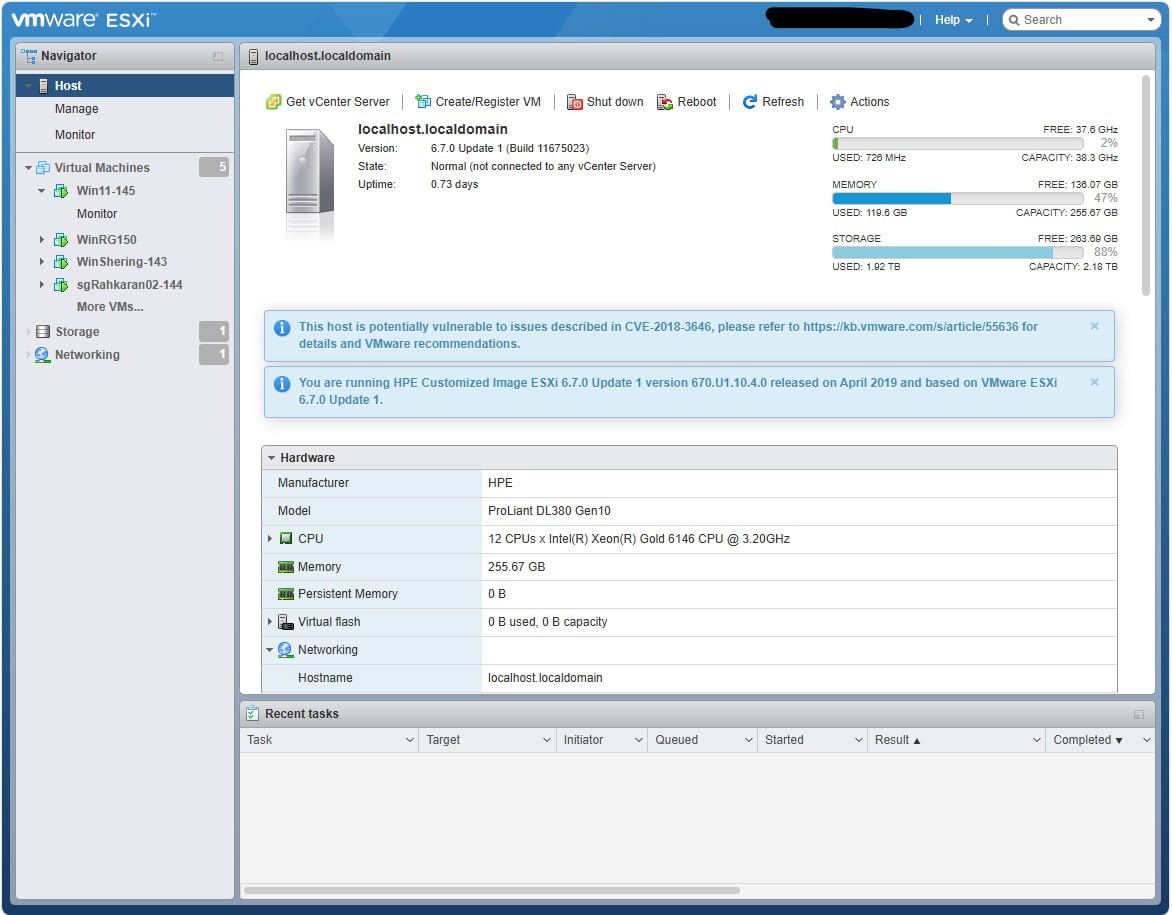The height and width of the screenshot is (915, 1172).
Task: Click the Storage icon in Navigator
Action: pos(43,331)
